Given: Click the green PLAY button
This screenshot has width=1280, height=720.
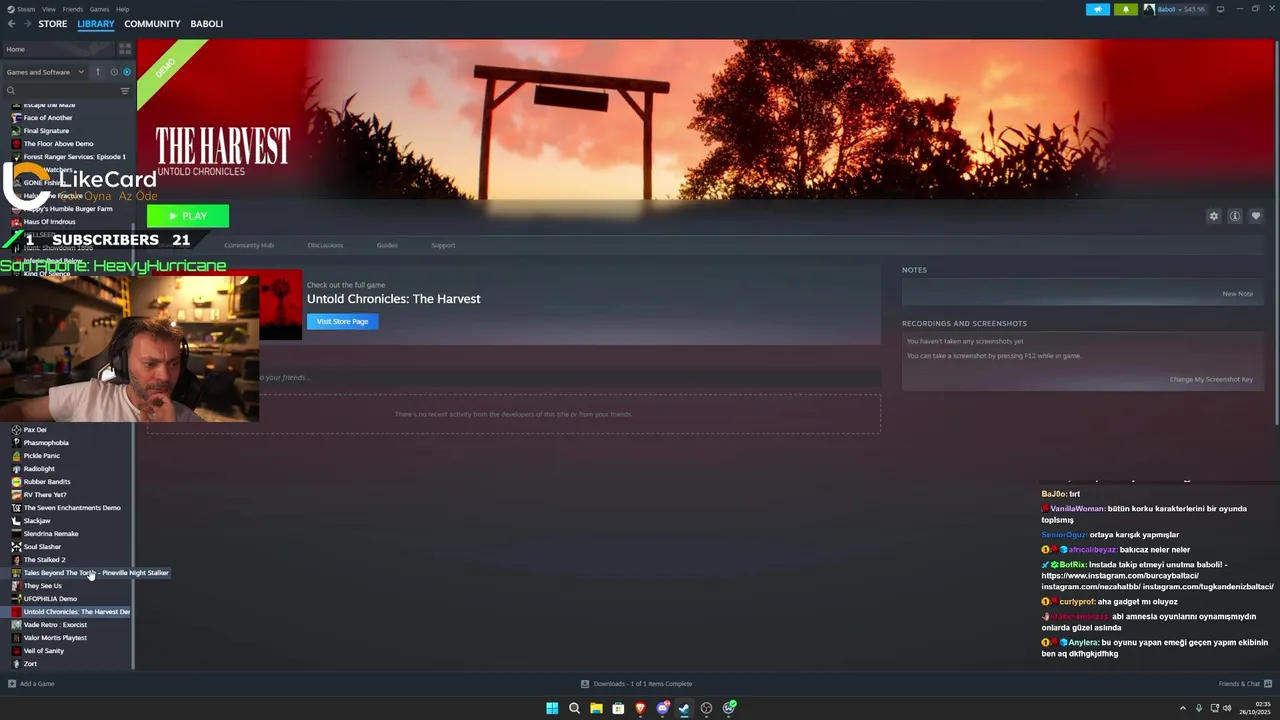Looking at the screenshot, I should (x=188, y=216).
